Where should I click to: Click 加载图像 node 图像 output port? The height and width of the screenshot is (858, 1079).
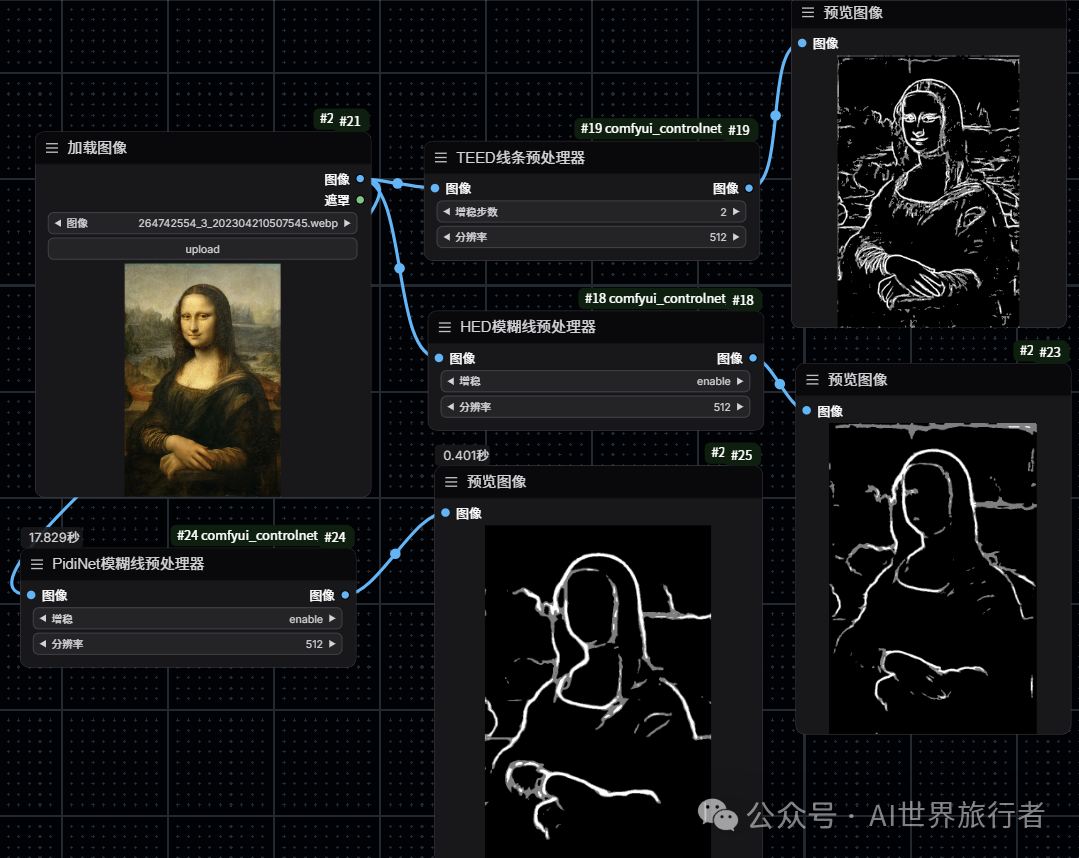pos(360,179)
